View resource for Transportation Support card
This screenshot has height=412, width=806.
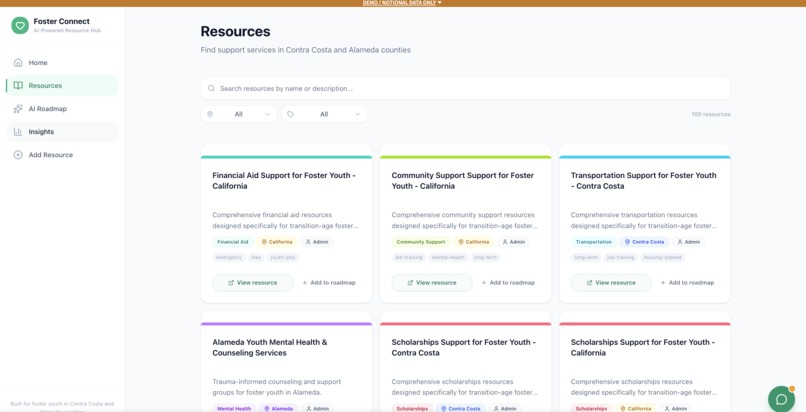click(611, 283)
